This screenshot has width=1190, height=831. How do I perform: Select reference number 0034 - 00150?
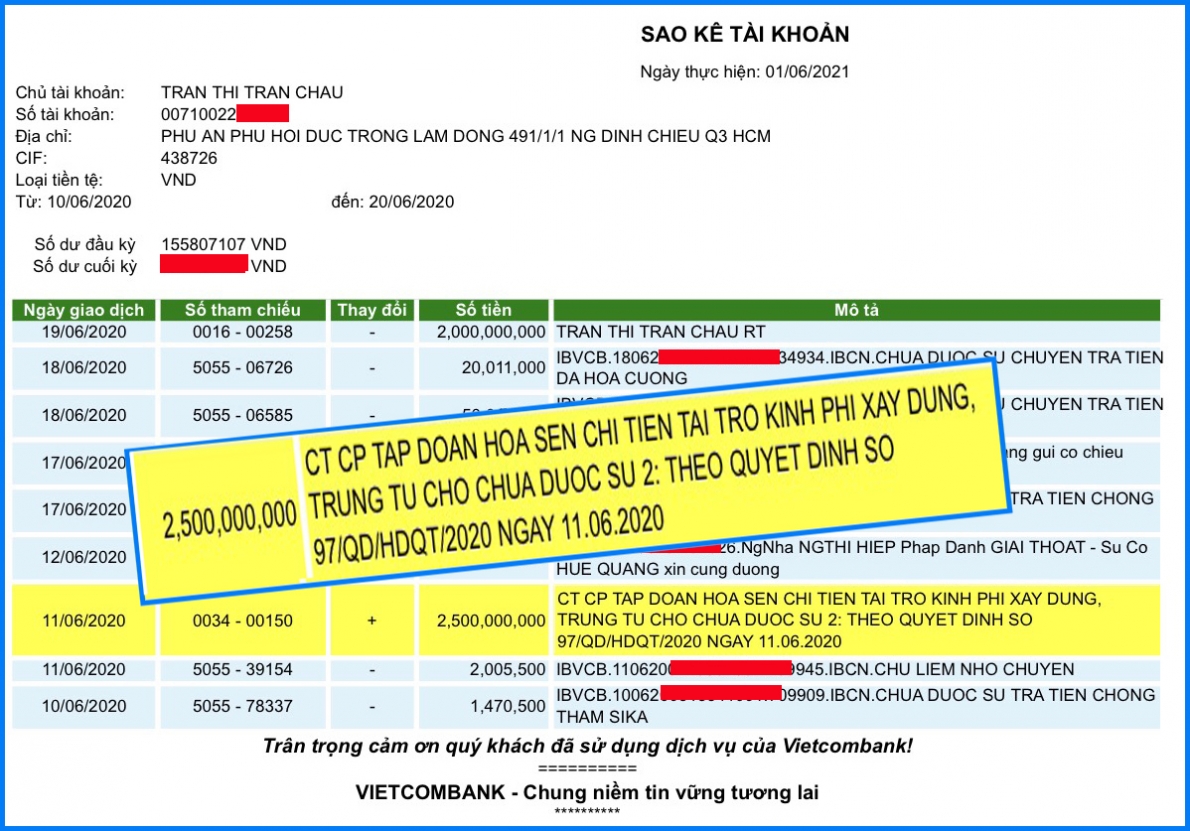pos(243,620)
